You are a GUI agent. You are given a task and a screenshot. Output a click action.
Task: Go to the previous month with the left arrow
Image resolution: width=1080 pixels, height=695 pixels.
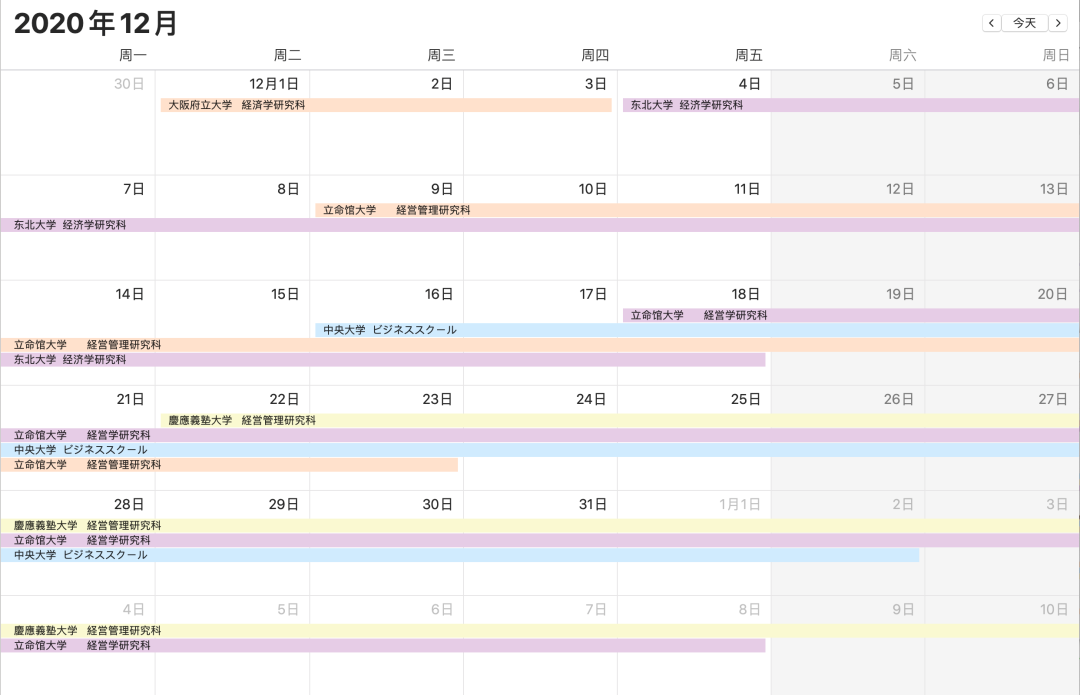991,23
